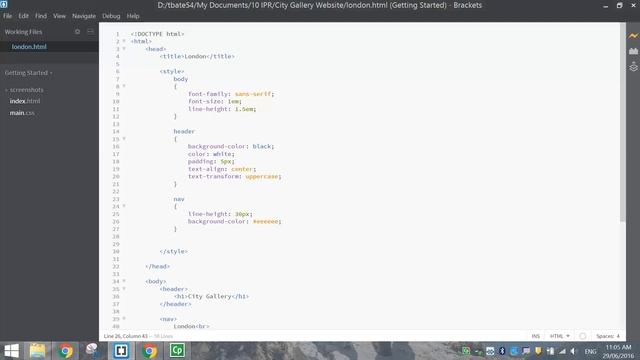Open the Extension Manager brick icon
640x360 pixels.
[x=633, y=51]
